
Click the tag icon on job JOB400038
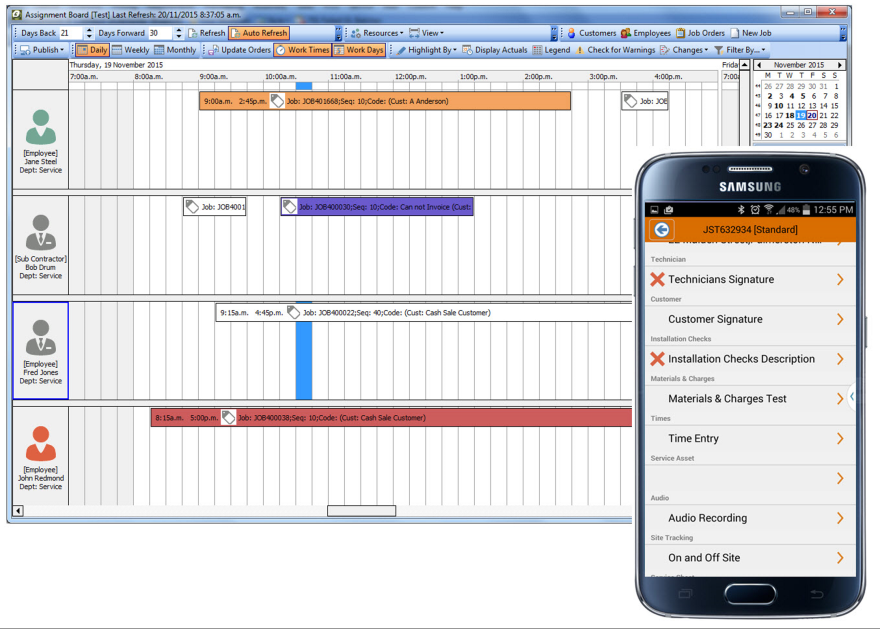click(x=228, y=417)
